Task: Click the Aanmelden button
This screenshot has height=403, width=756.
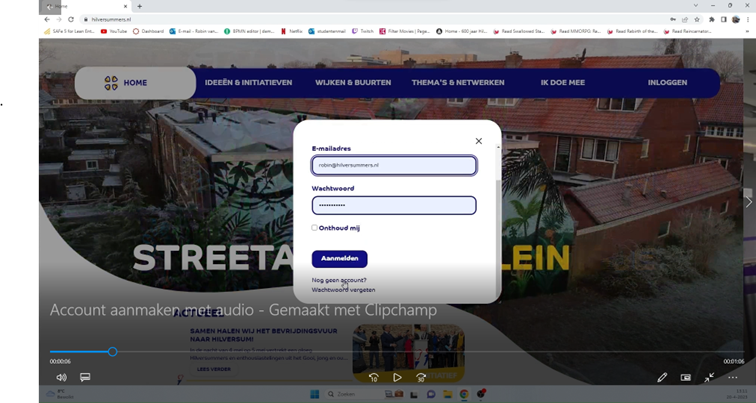Action: click(x=339, y=259)
